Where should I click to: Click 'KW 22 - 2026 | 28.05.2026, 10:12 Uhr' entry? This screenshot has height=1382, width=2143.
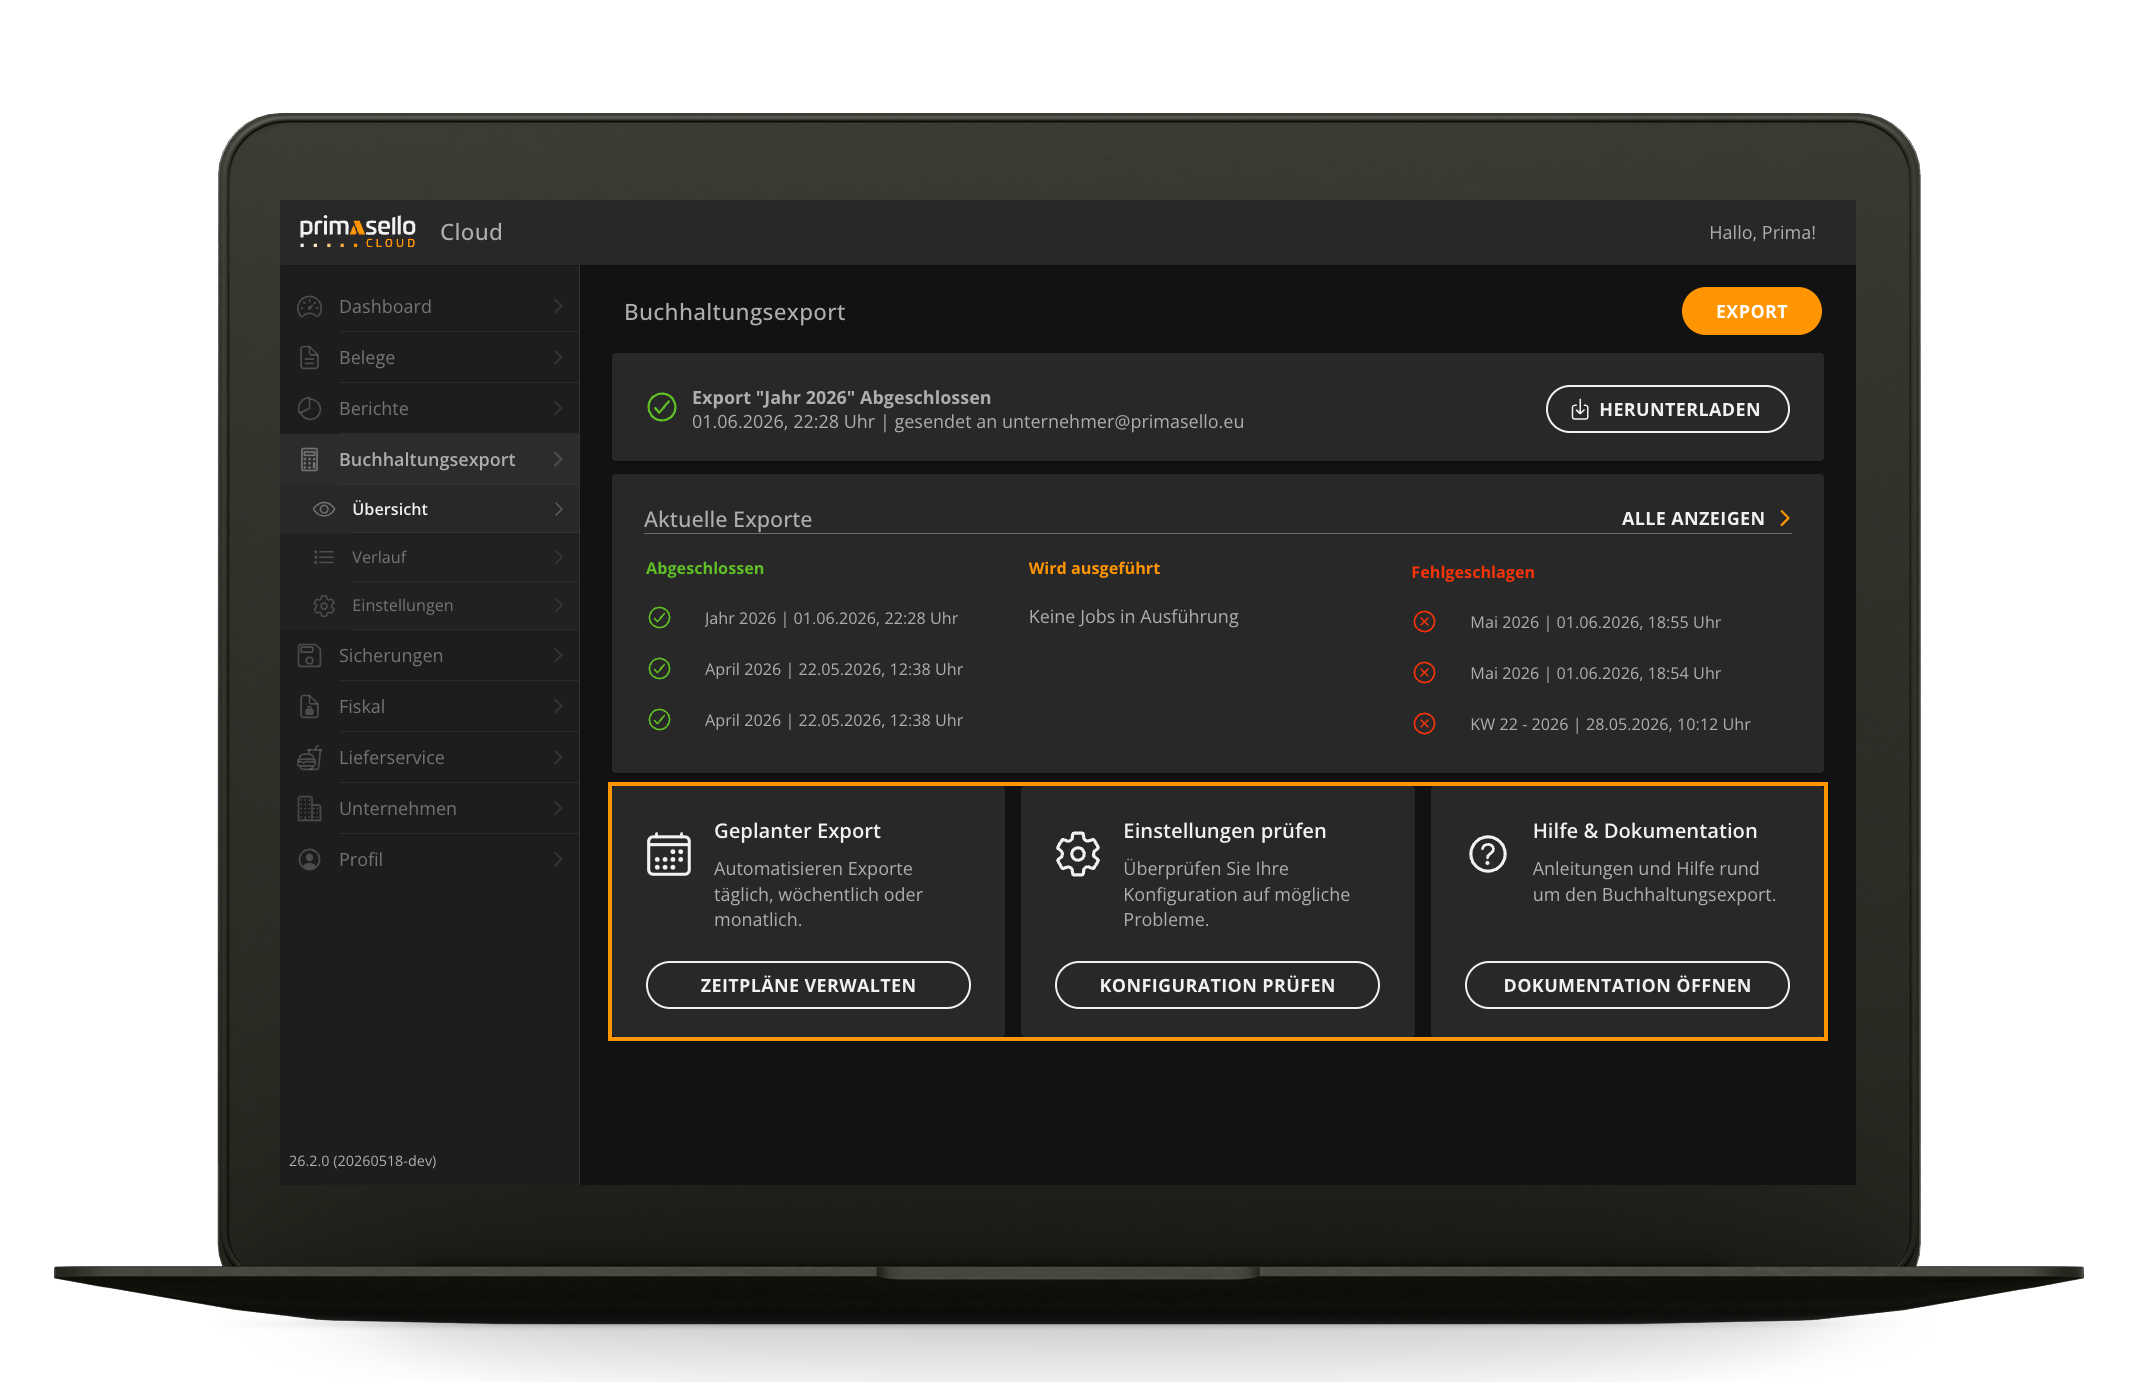[1610, 724]
